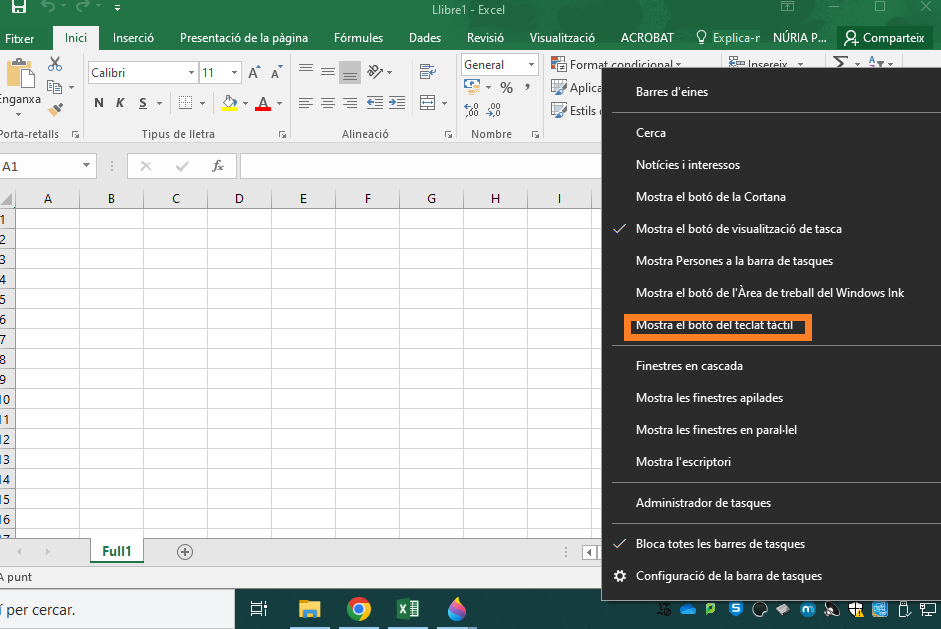941x629 pixels.
Task: Select Mostra el botó del teclat tàctil
Action: point(714,326)
